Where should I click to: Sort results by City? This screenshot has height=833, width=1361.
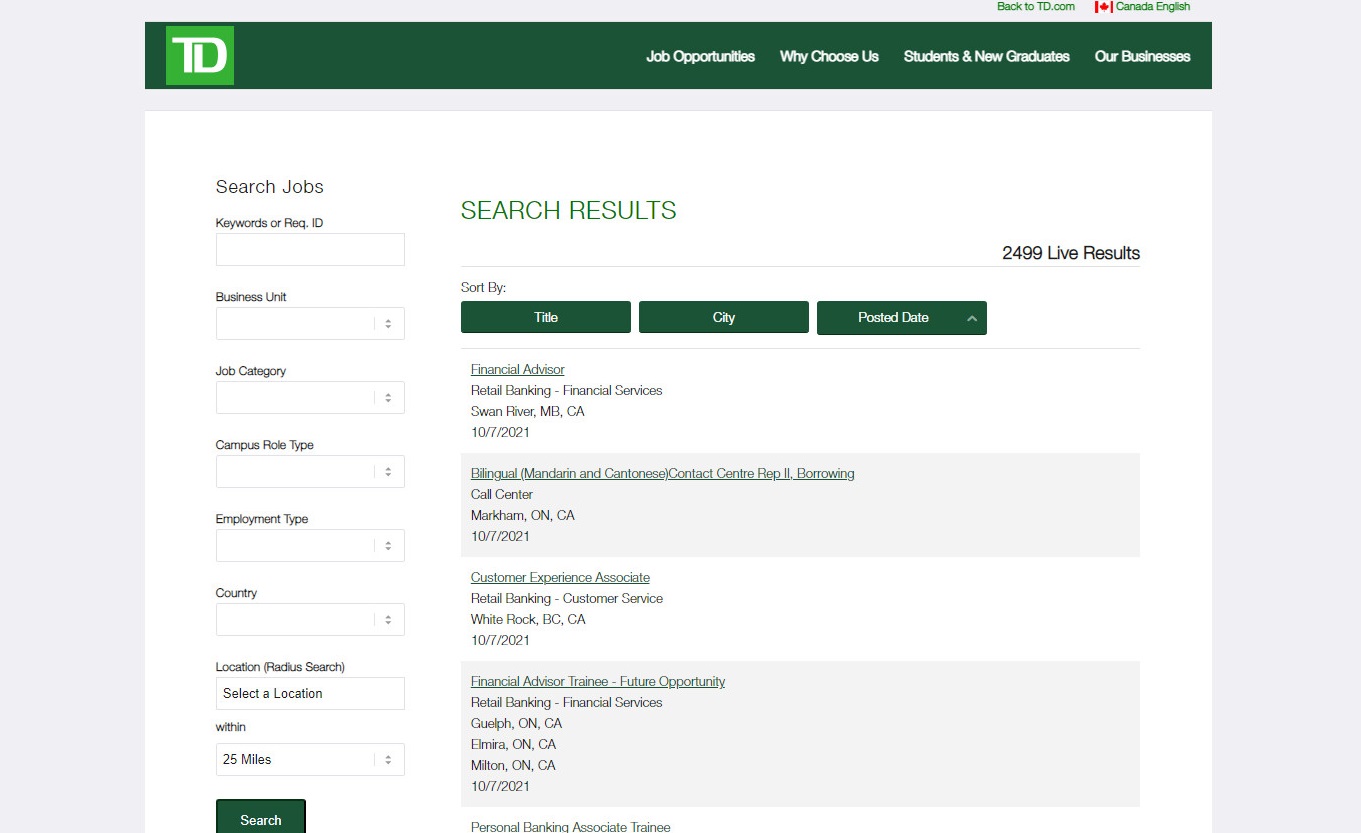pyautogui.click(x=723, y=318)
